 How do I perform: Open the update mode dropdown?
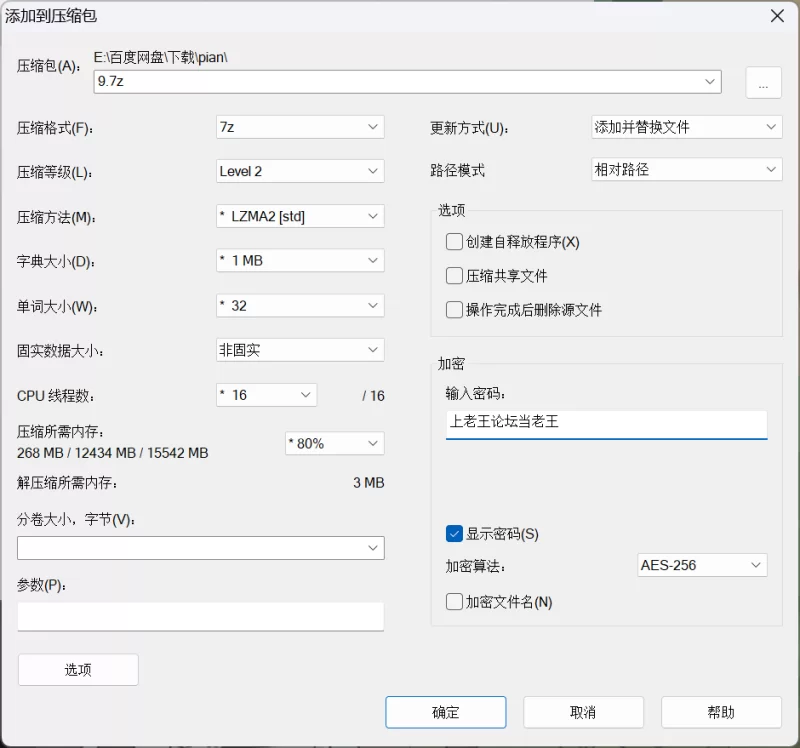(x=687, y=127)
